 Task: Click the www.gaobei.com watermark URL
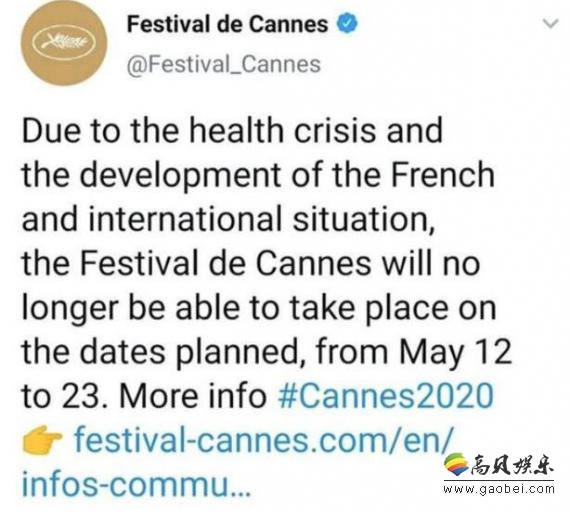pos(499,489)
